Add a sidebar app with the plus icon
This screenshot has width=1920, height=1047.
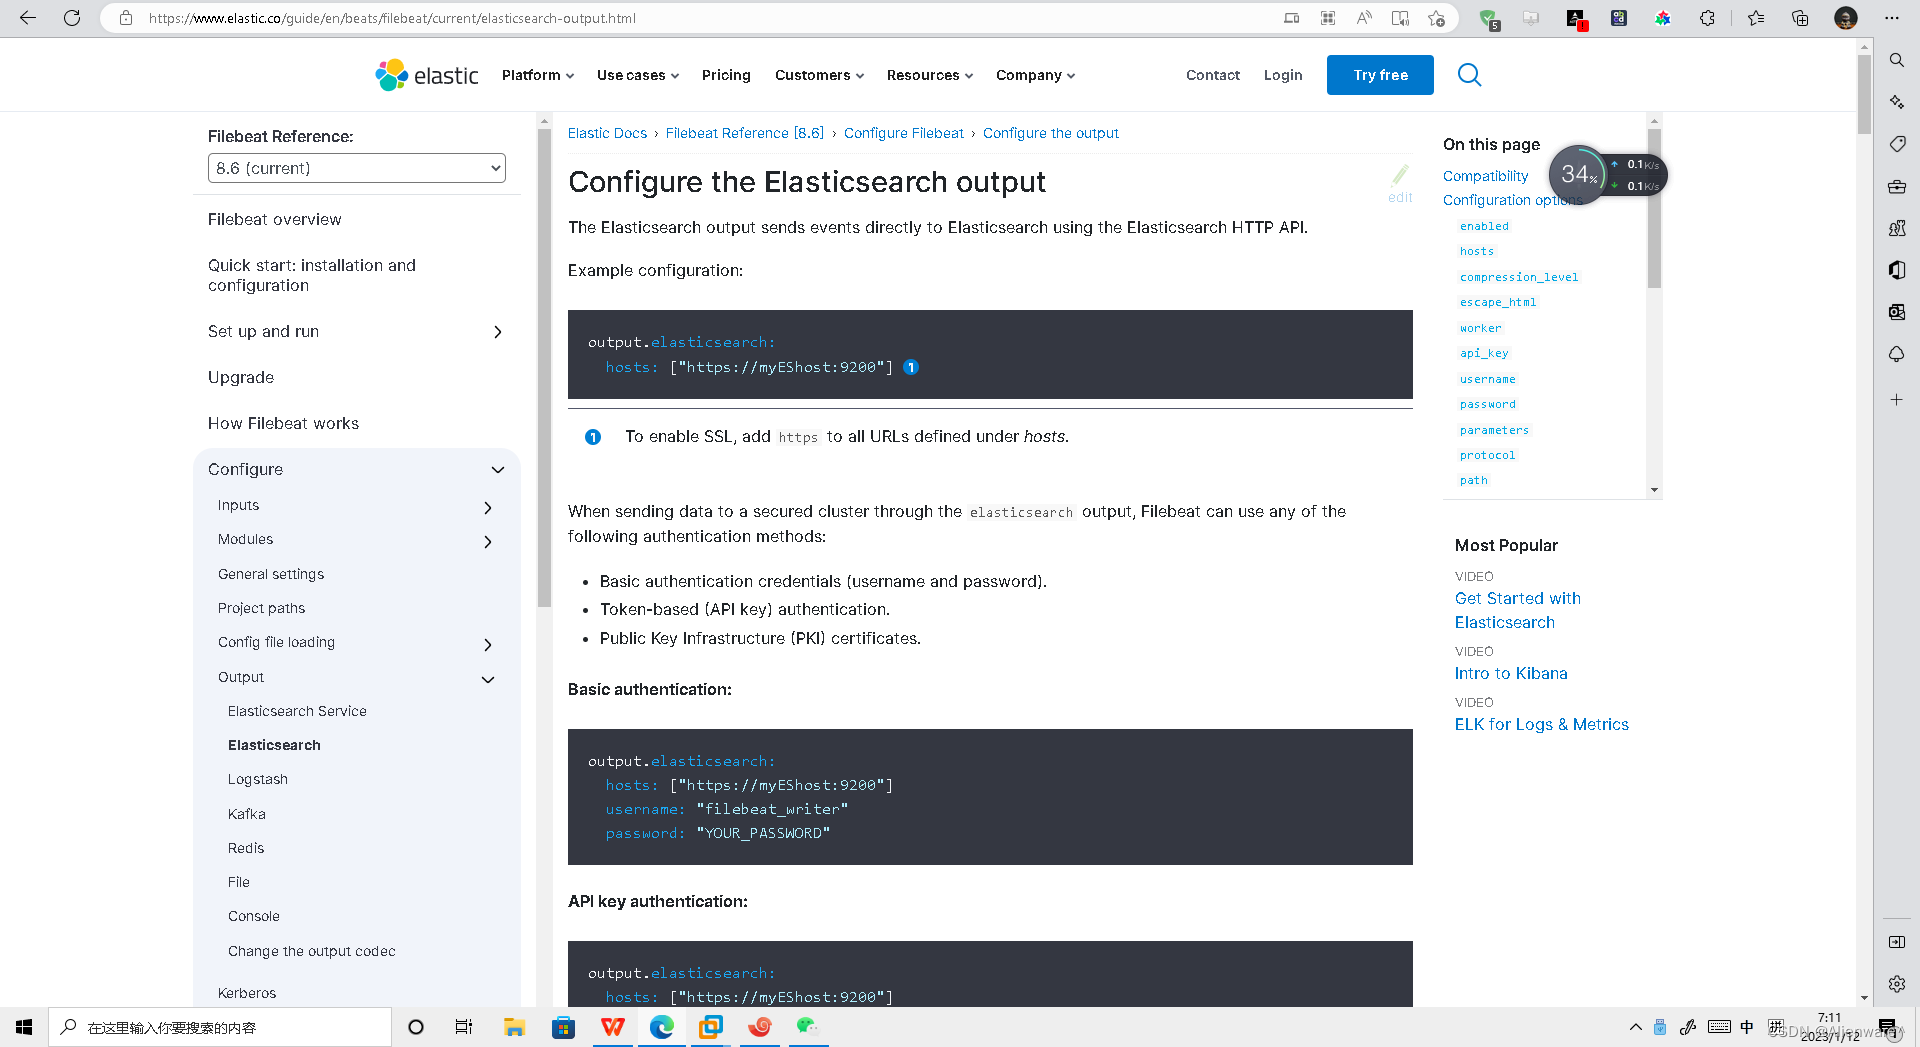1897,400
